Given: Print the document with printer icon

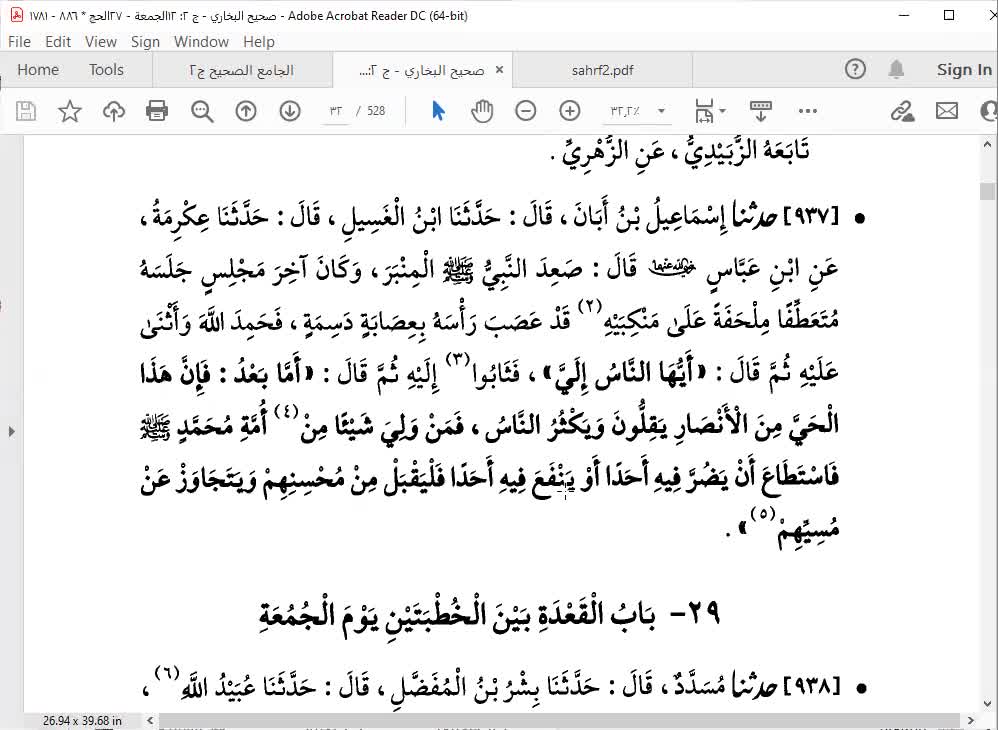Looking at the screenshot, I should [x=157, y=111].
